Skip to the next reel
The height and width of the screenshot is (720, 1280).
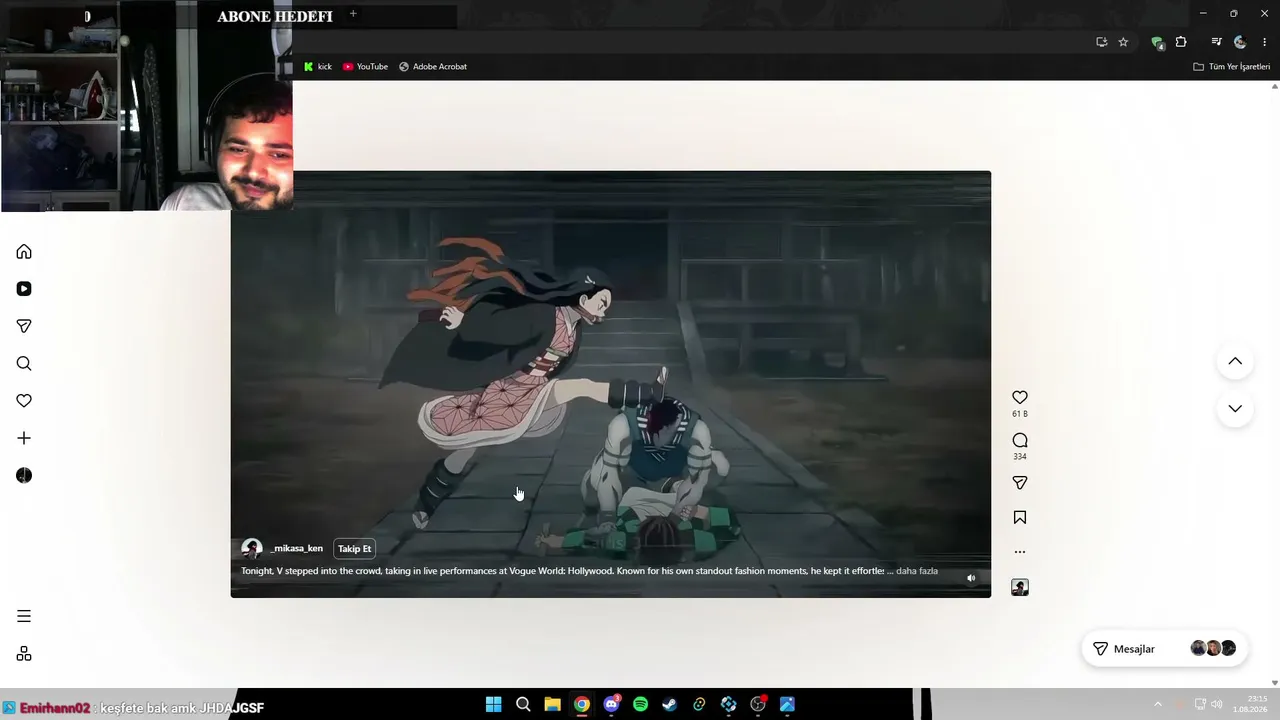[x=1235, y=408]
